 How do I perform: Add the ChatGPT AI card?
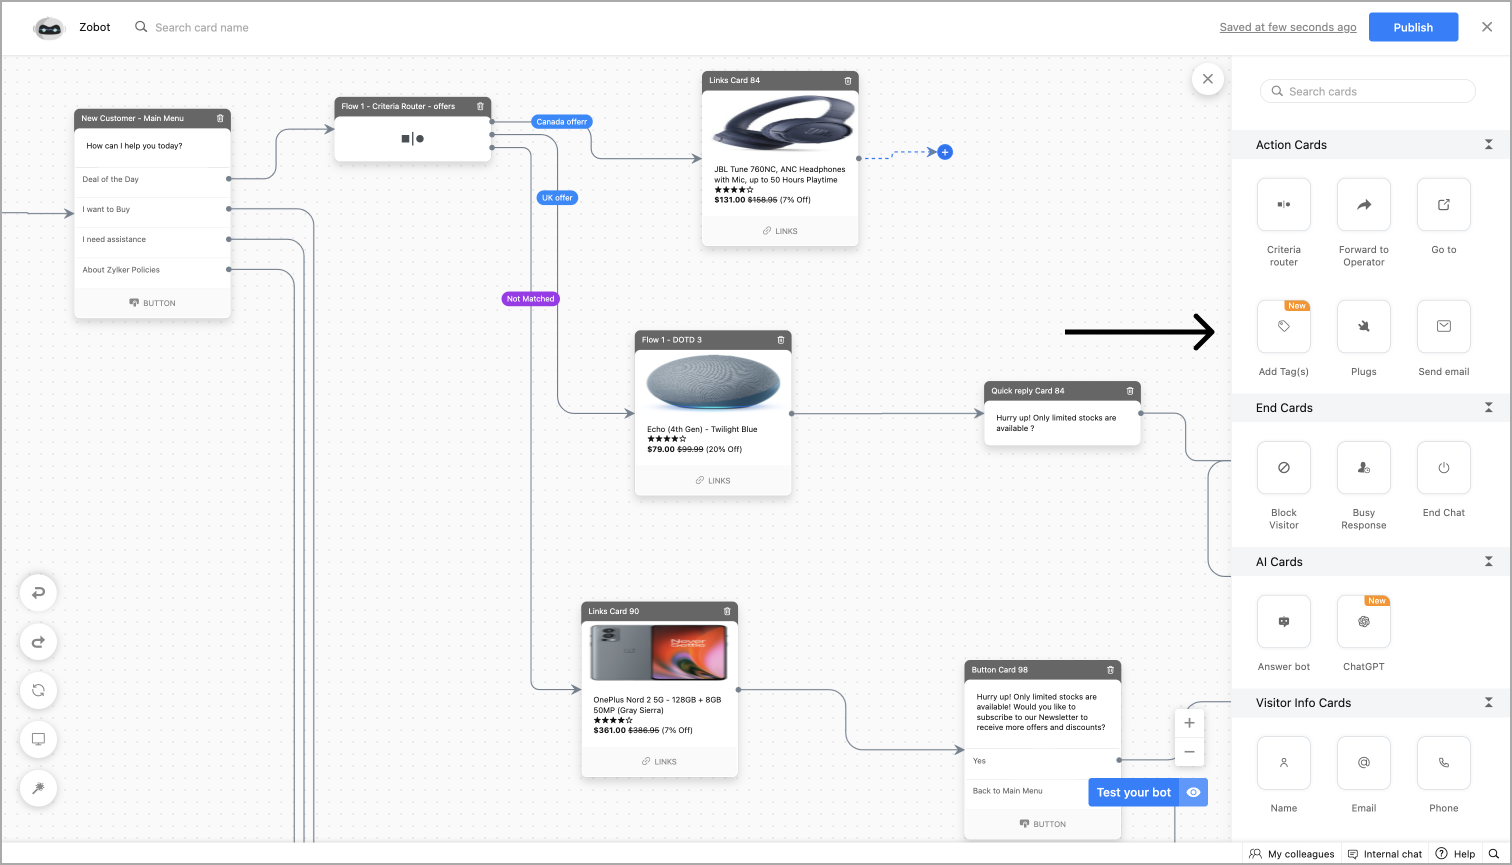[x=1364, y=622]
